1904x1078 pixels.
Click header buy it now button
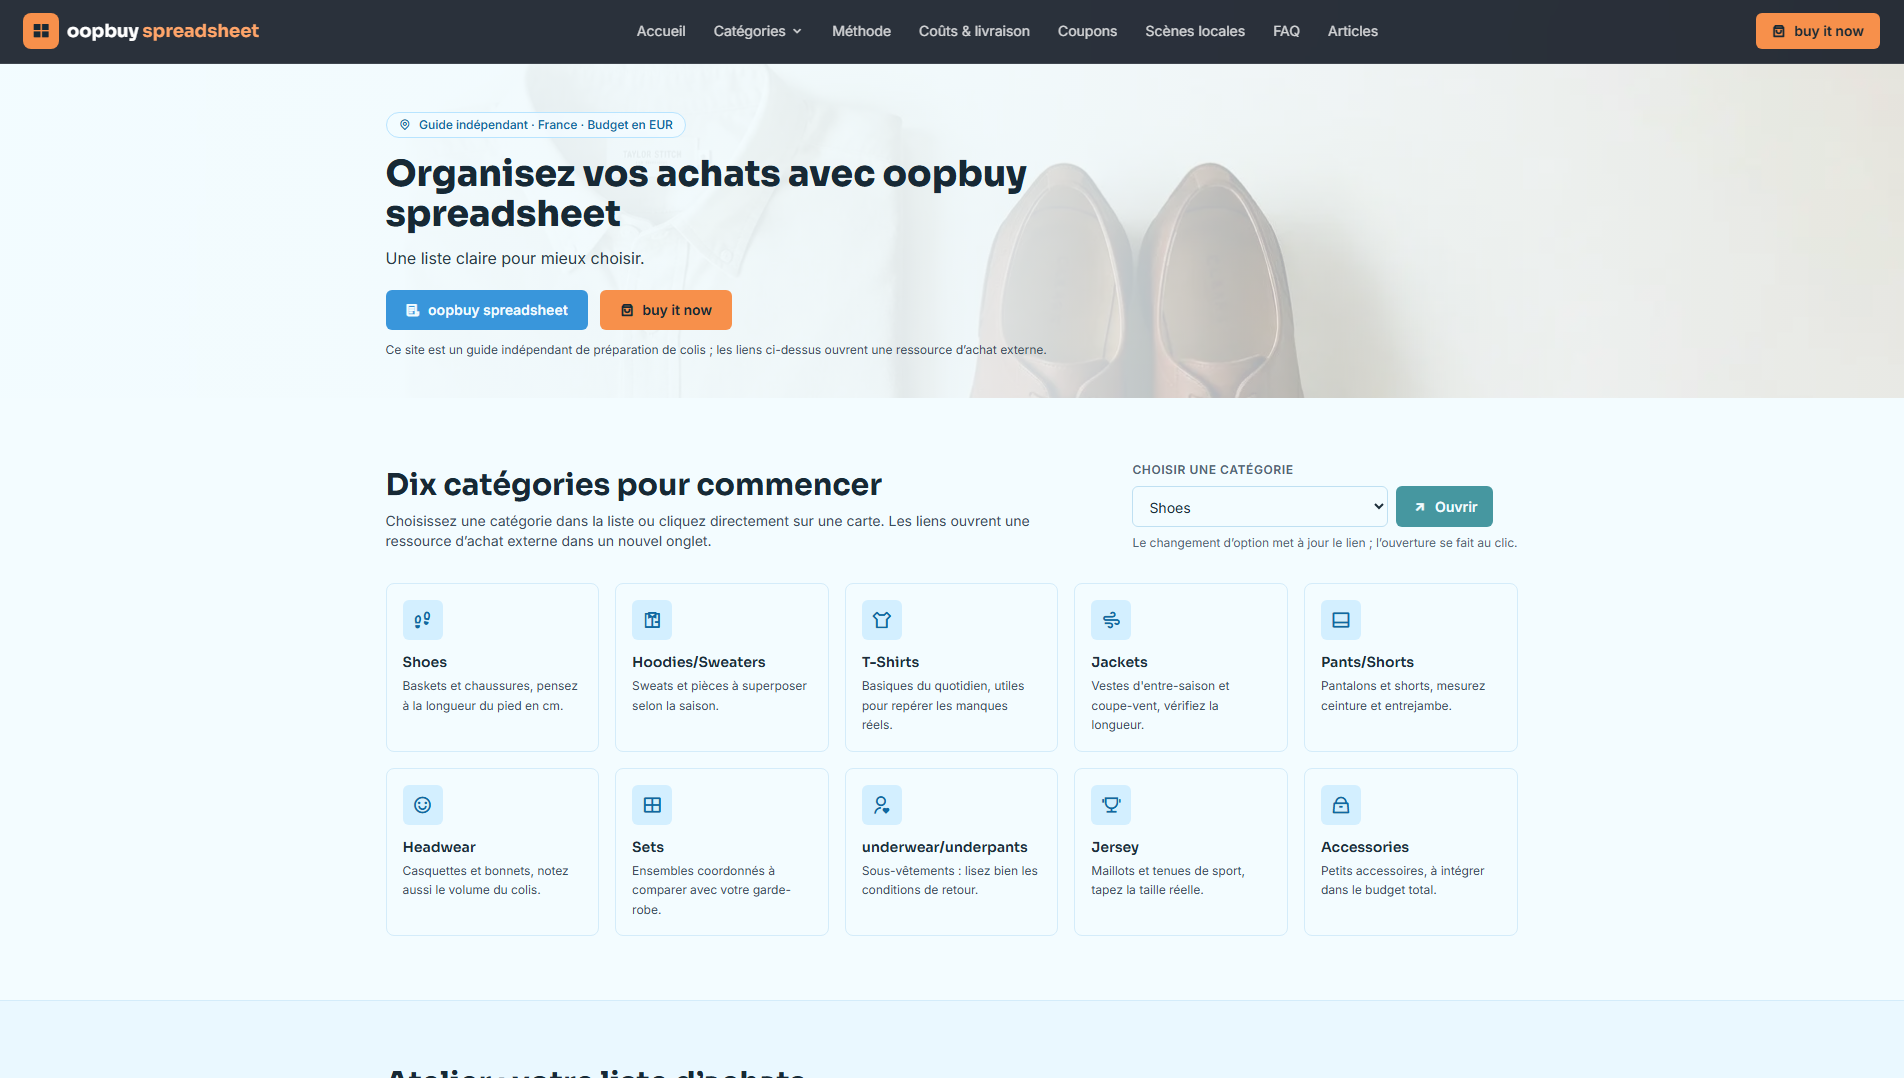click(x=1817, y=31)
